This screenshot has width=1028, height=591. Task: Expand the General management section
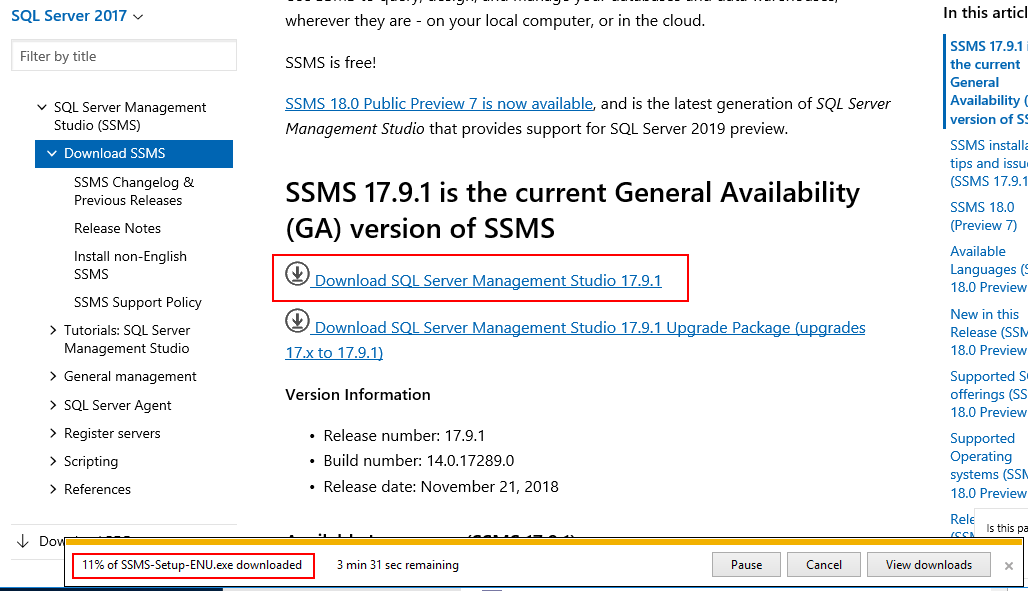pyautogui.click(x=53, y=377)
